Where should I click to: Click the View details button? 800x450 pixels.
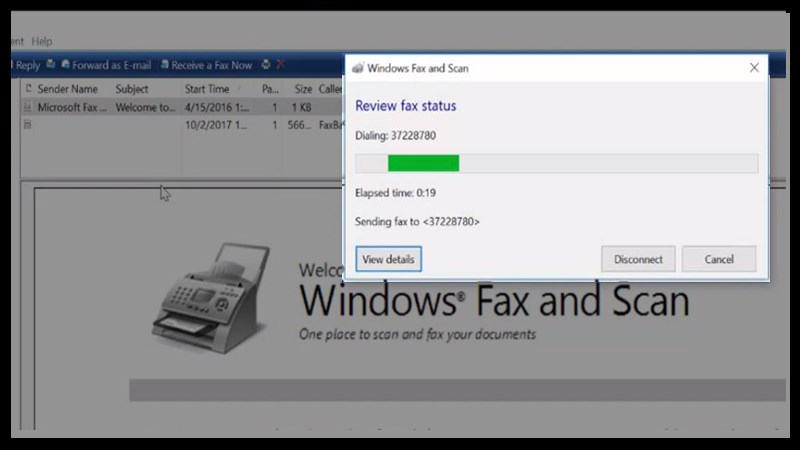click(x=388, y=259)
